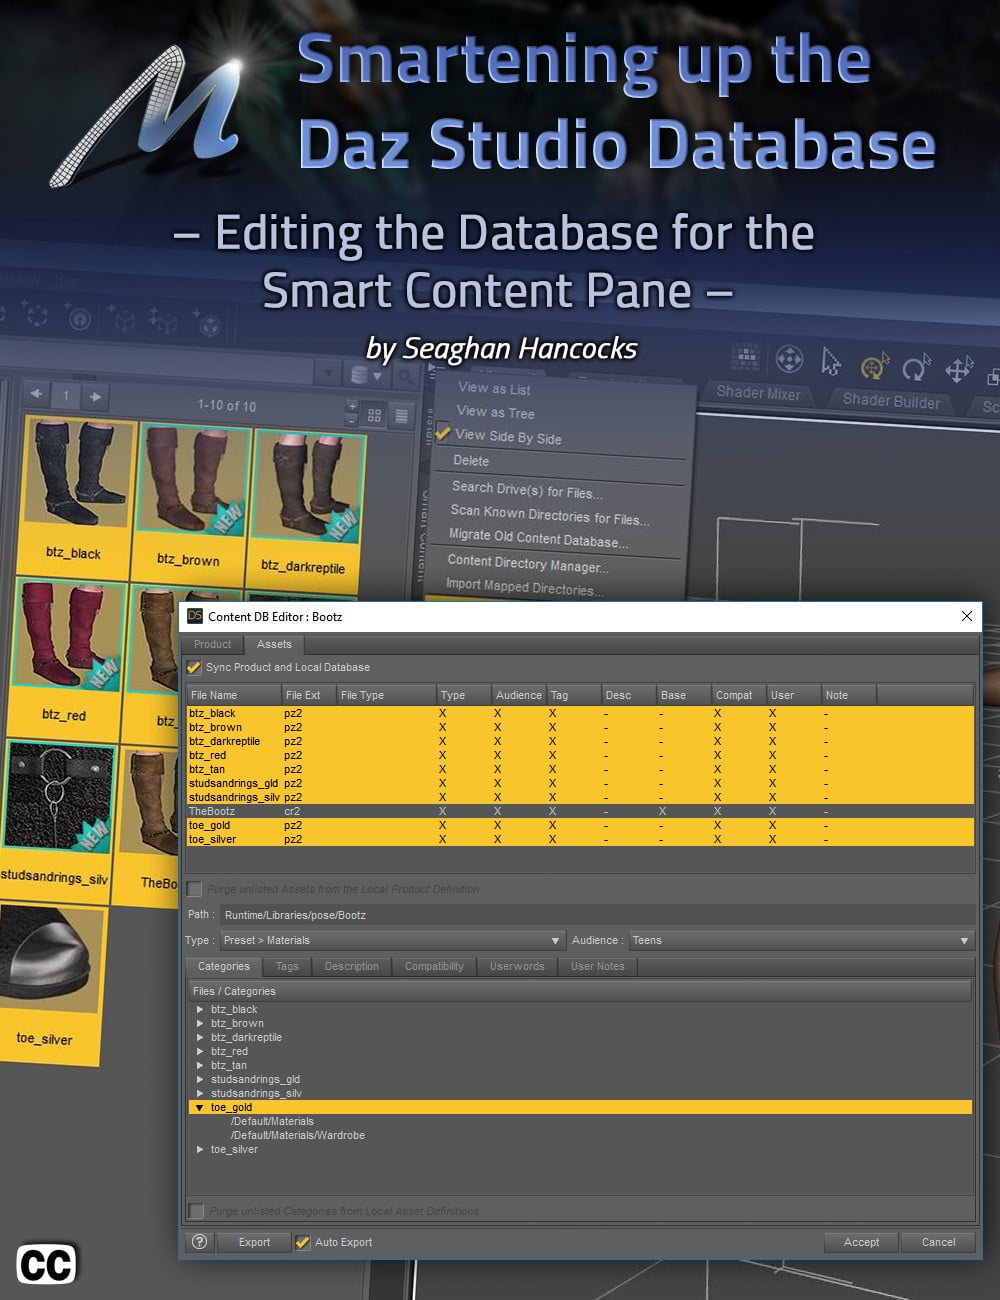Uncheck Sync Product and Local Database
The width and height of the screenshot is (1000, 1300).
193,667
